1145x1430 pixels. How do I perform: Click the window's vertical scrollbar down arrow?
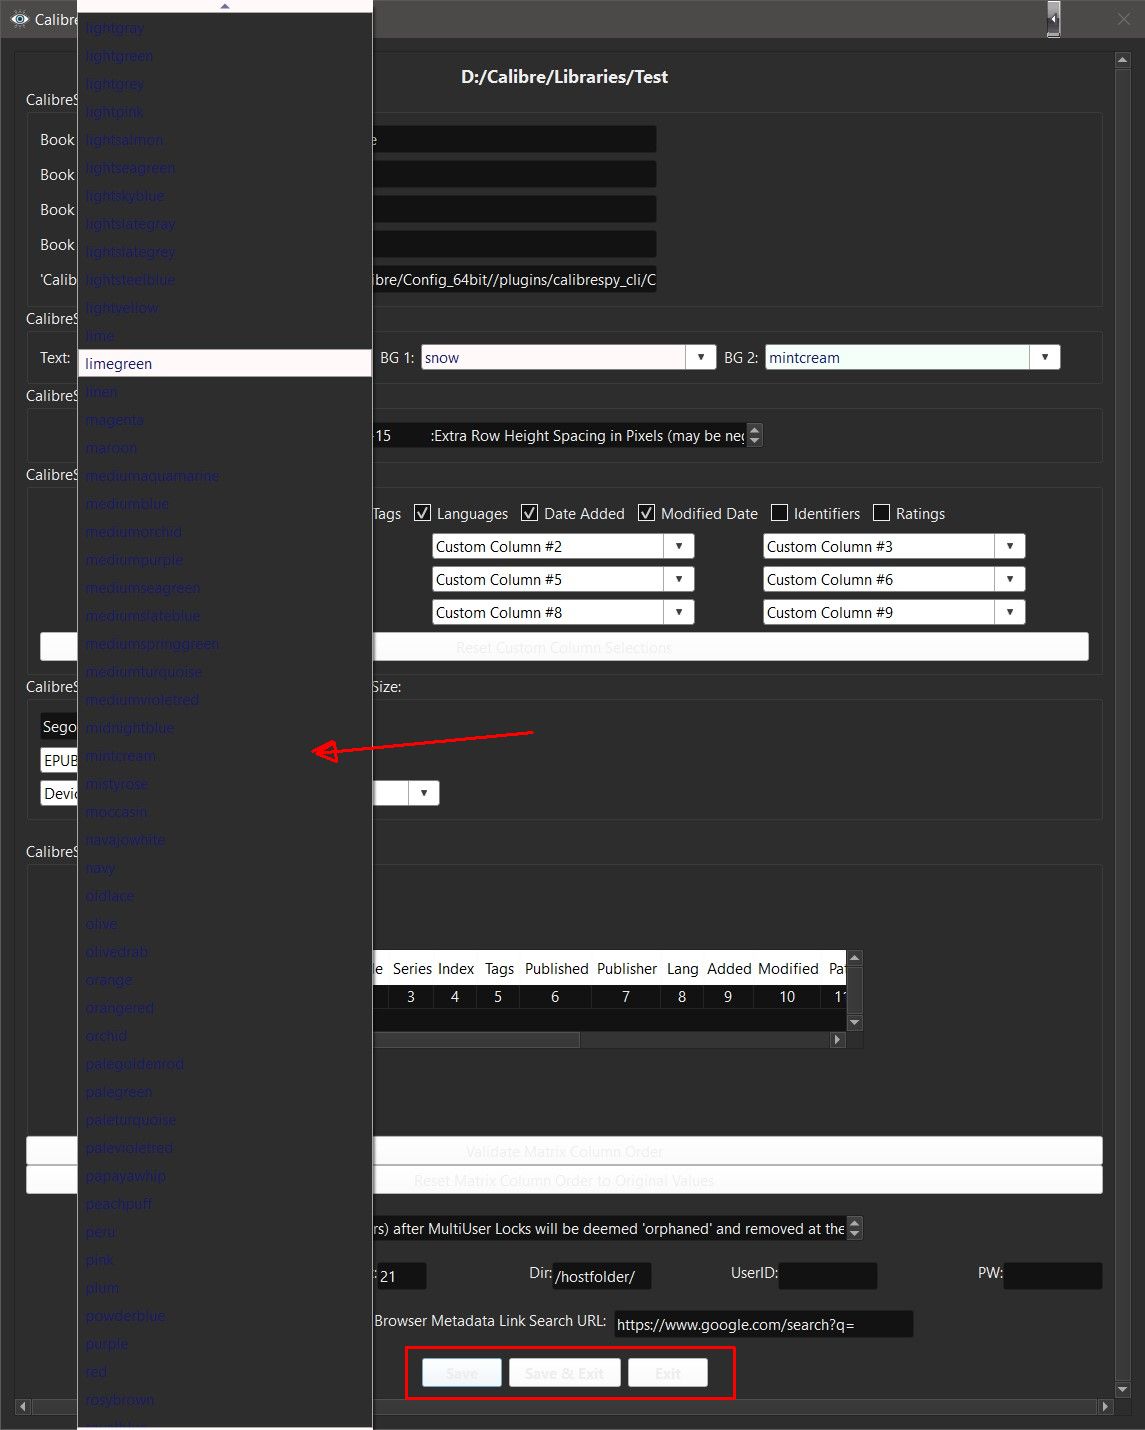click(1122, 1389)
